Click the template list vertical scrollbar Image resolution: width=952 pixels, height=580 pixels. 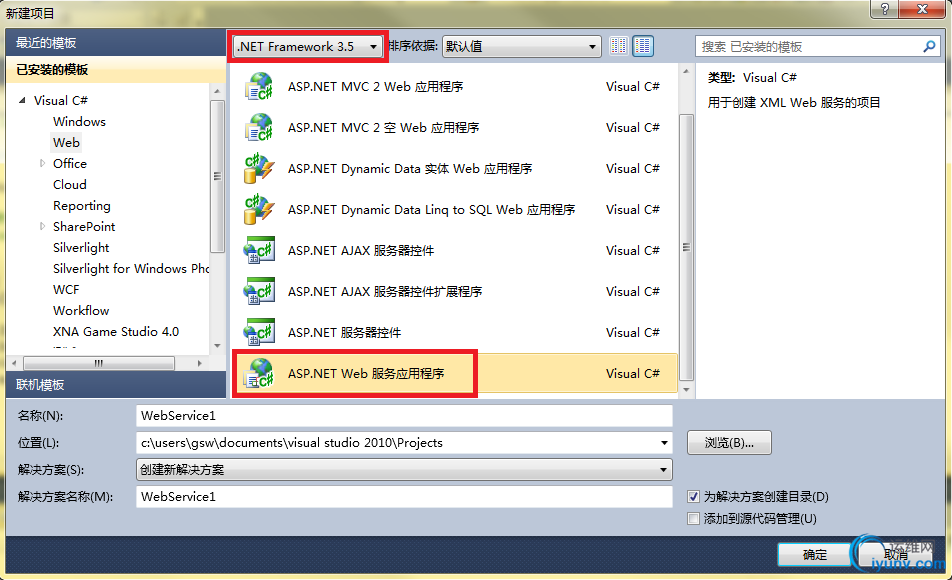pos(686,246)
